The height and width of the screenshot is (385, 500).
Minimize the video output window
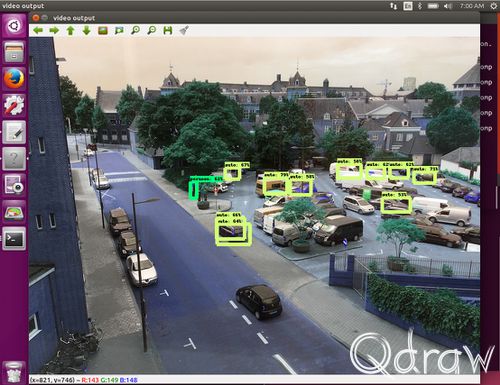[45, 18]
